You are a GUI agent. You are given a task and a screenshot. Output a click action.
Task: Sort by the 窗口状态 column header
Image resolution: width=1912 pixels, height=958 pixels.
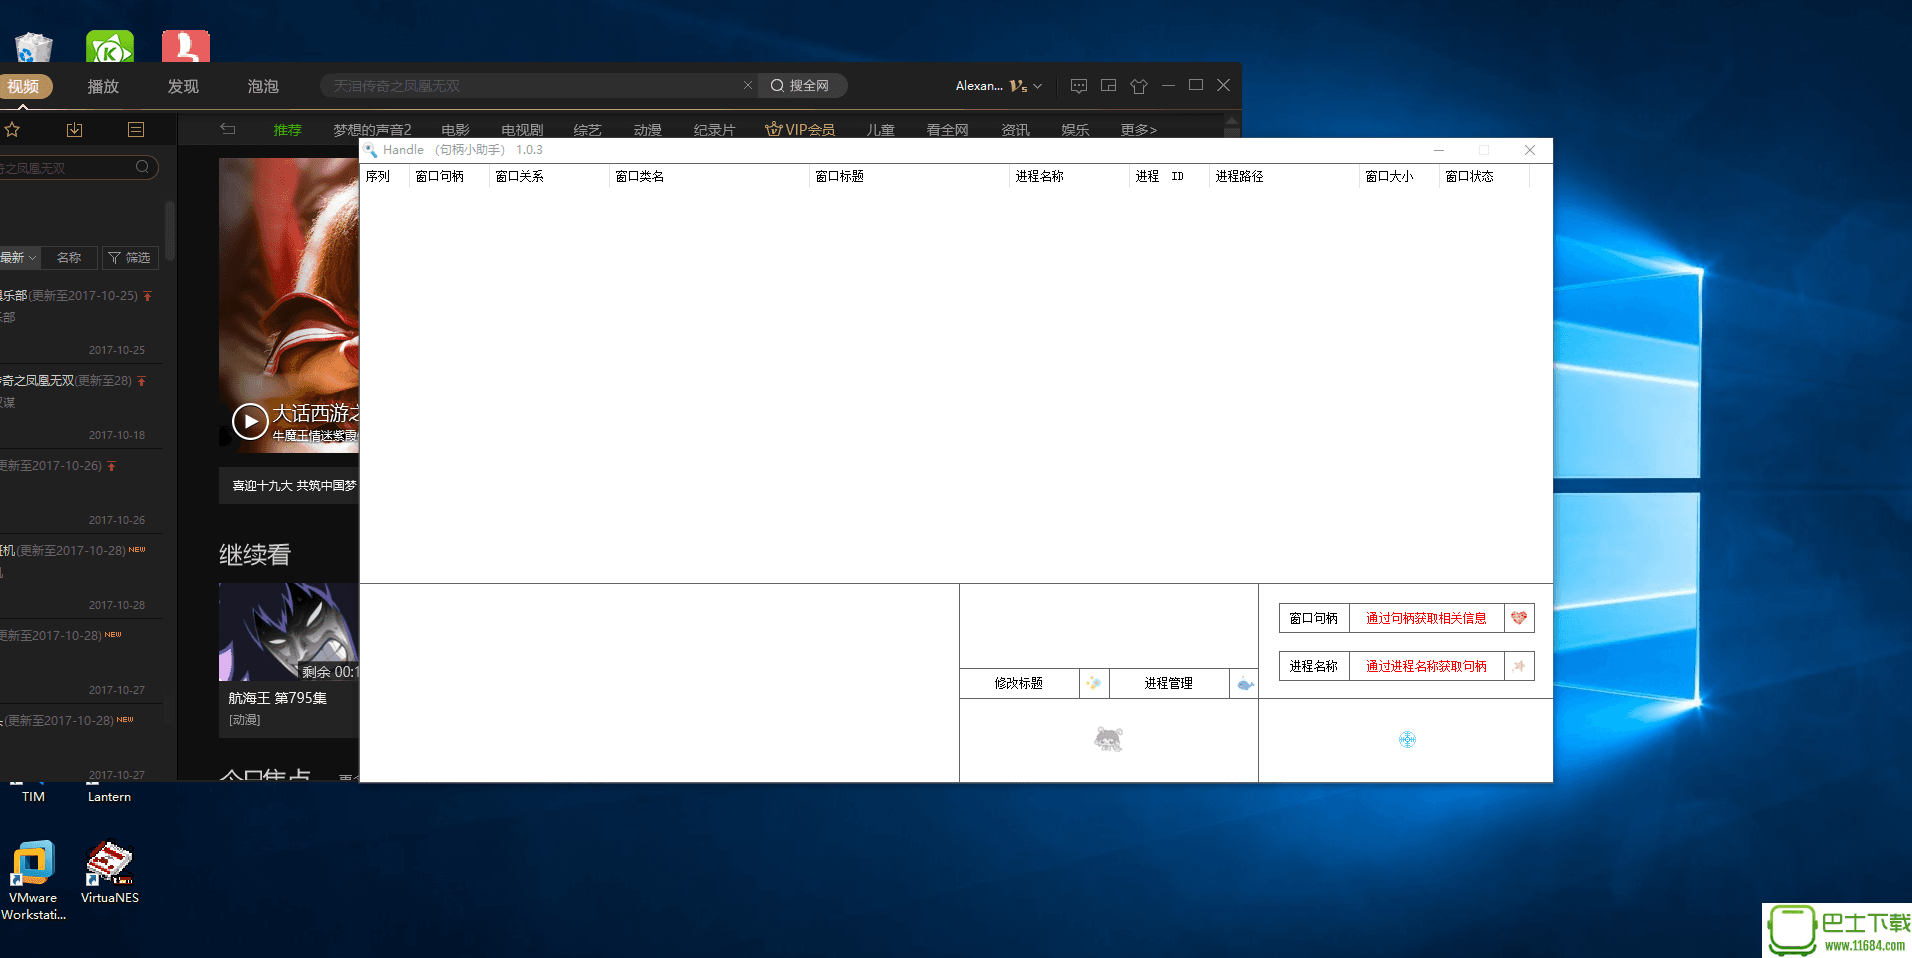(x=1484, y=176)
